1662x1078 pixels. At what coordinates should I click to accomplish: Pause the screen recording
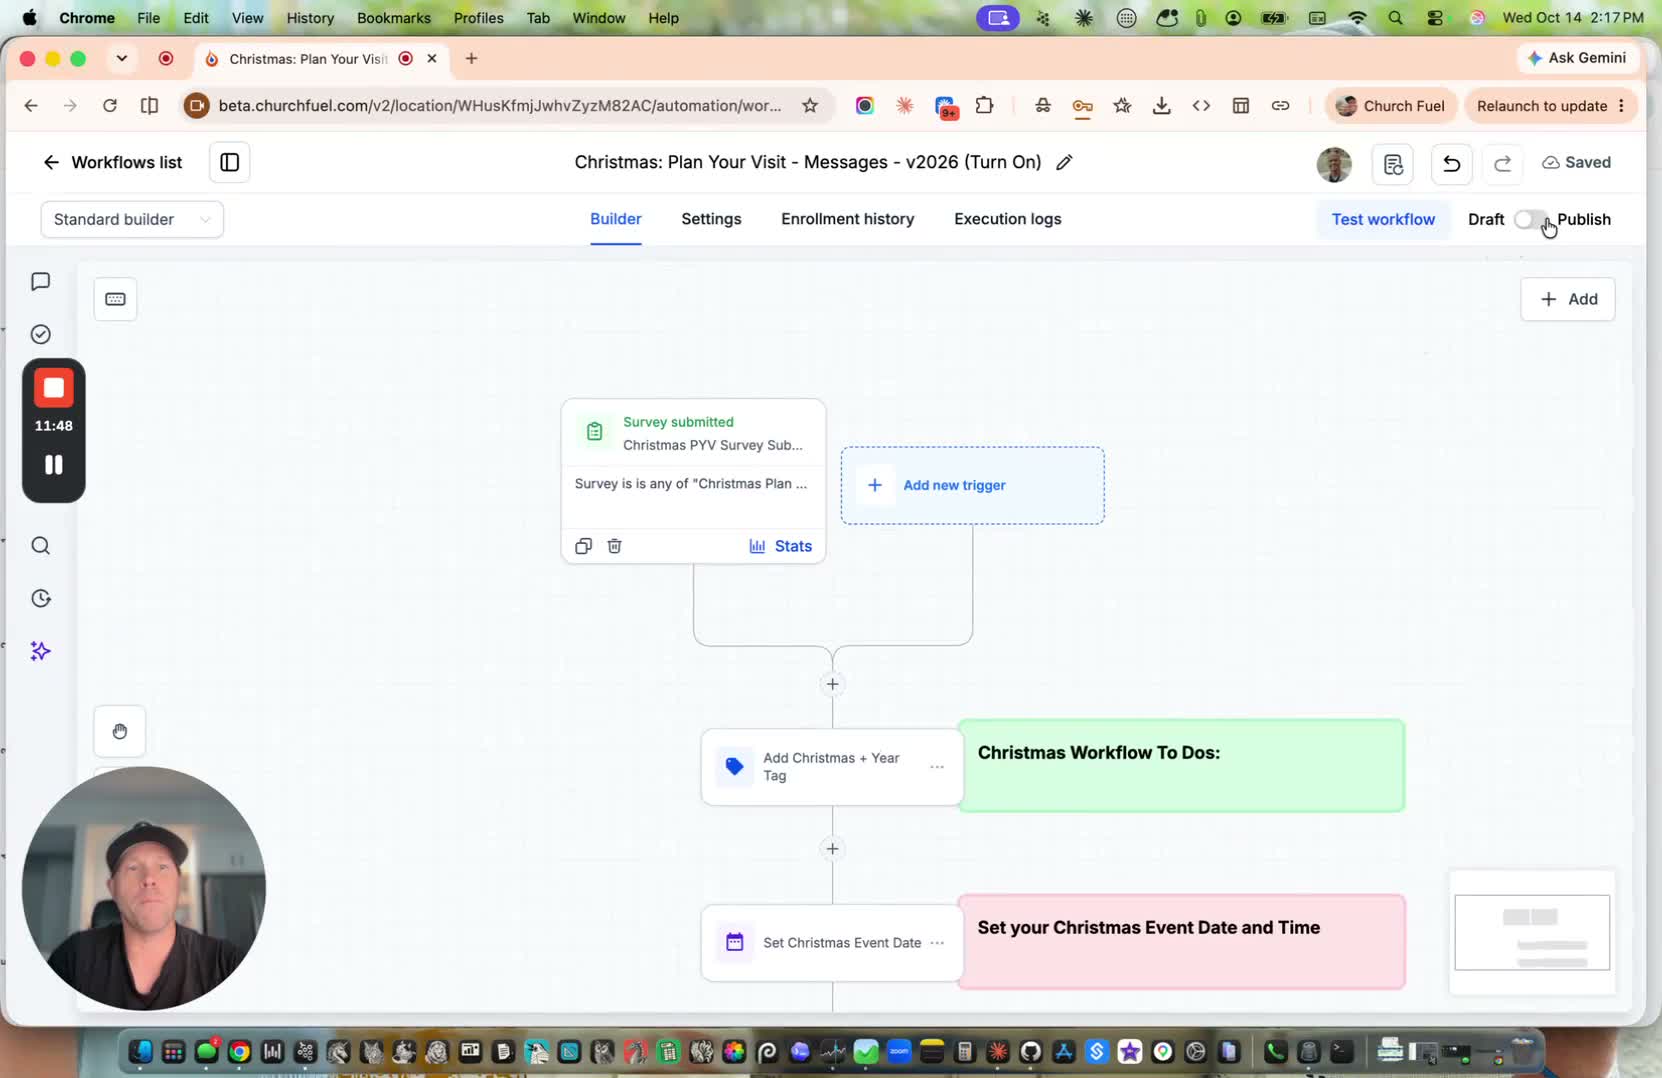point(54,465)
